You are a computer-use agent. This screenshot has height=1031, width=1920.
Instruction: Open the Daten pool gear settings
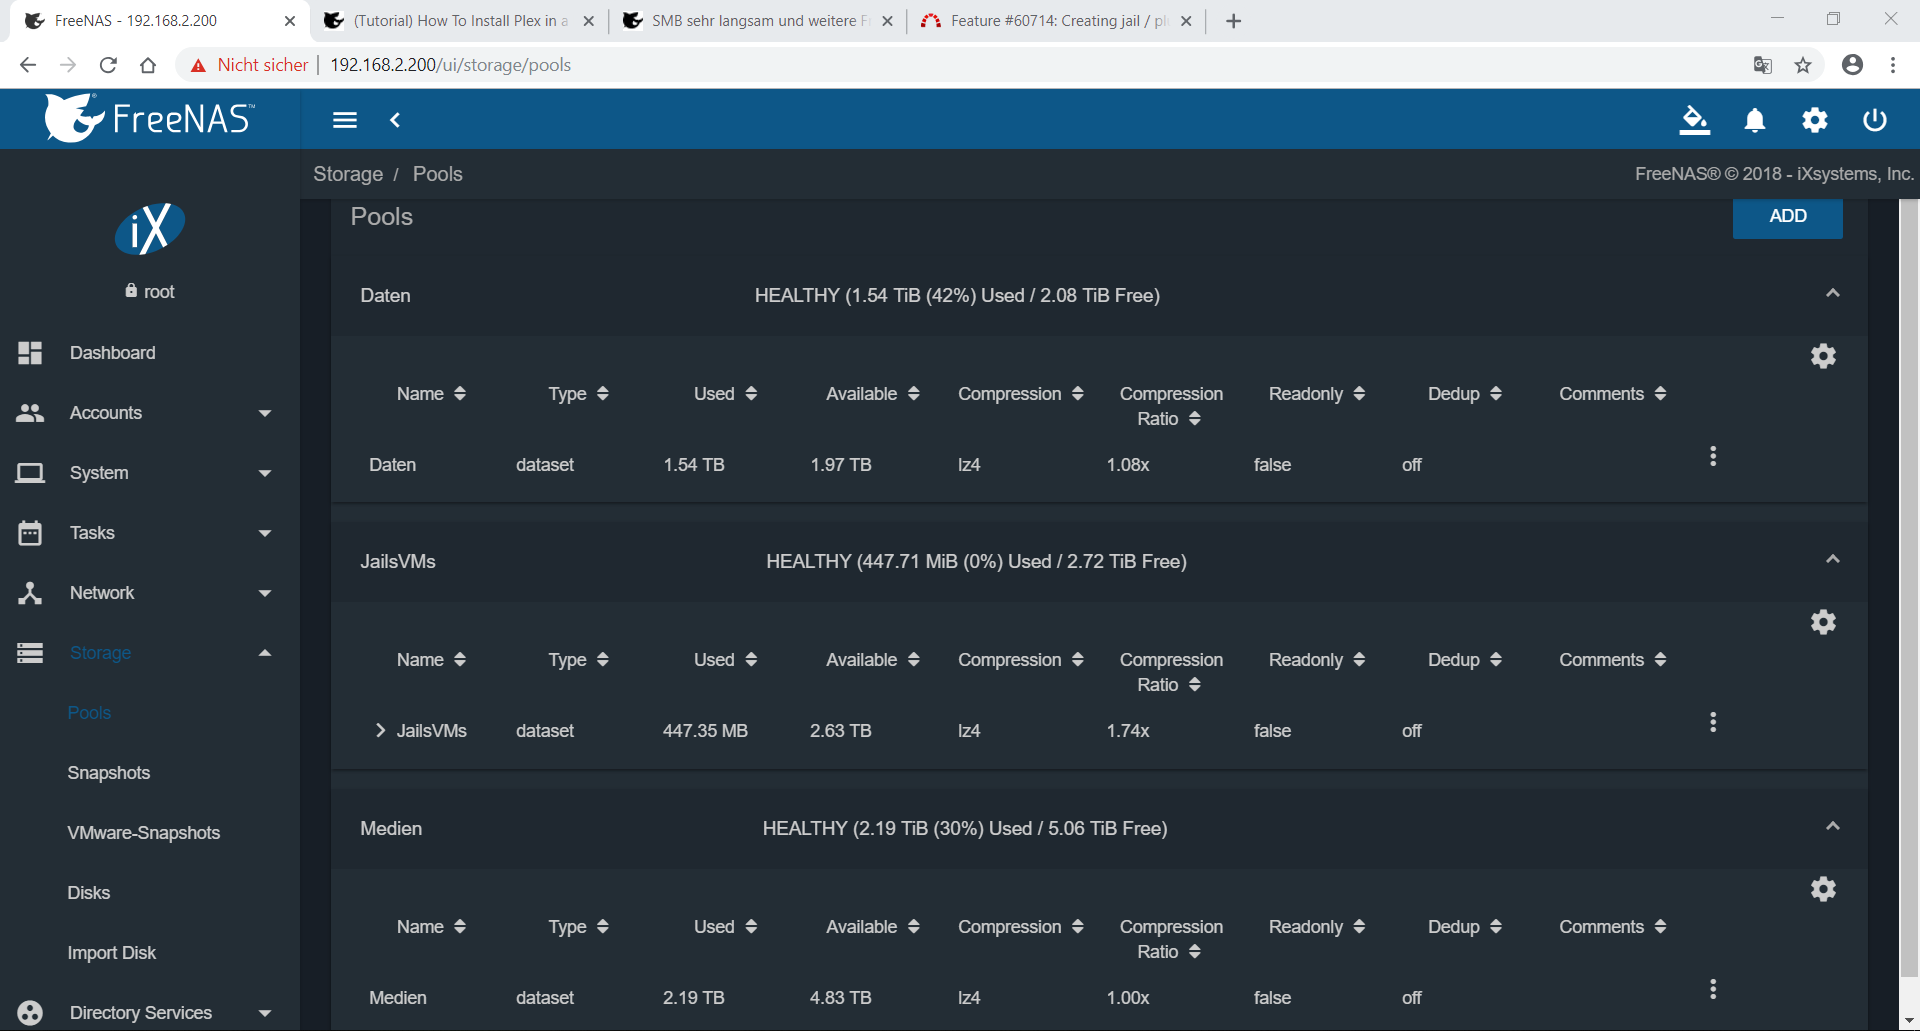pos(1823,356)
